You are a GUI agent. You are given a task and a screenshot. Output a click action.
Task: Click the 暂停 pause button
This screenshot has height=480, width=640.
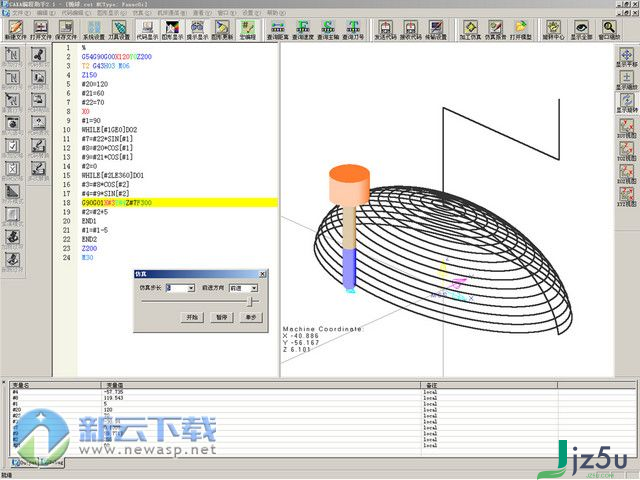[x=222, y=317]
